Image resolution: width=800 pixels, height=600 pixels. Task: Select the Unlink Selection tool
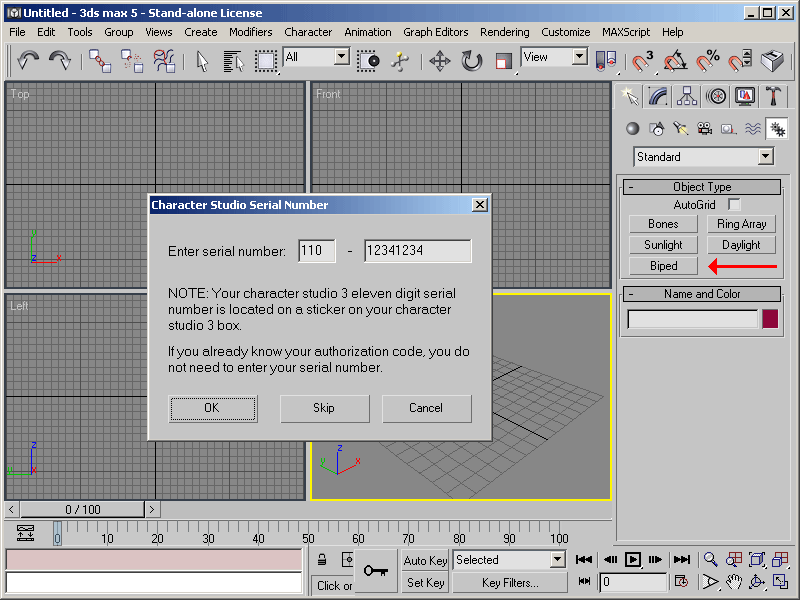point(132,61)
